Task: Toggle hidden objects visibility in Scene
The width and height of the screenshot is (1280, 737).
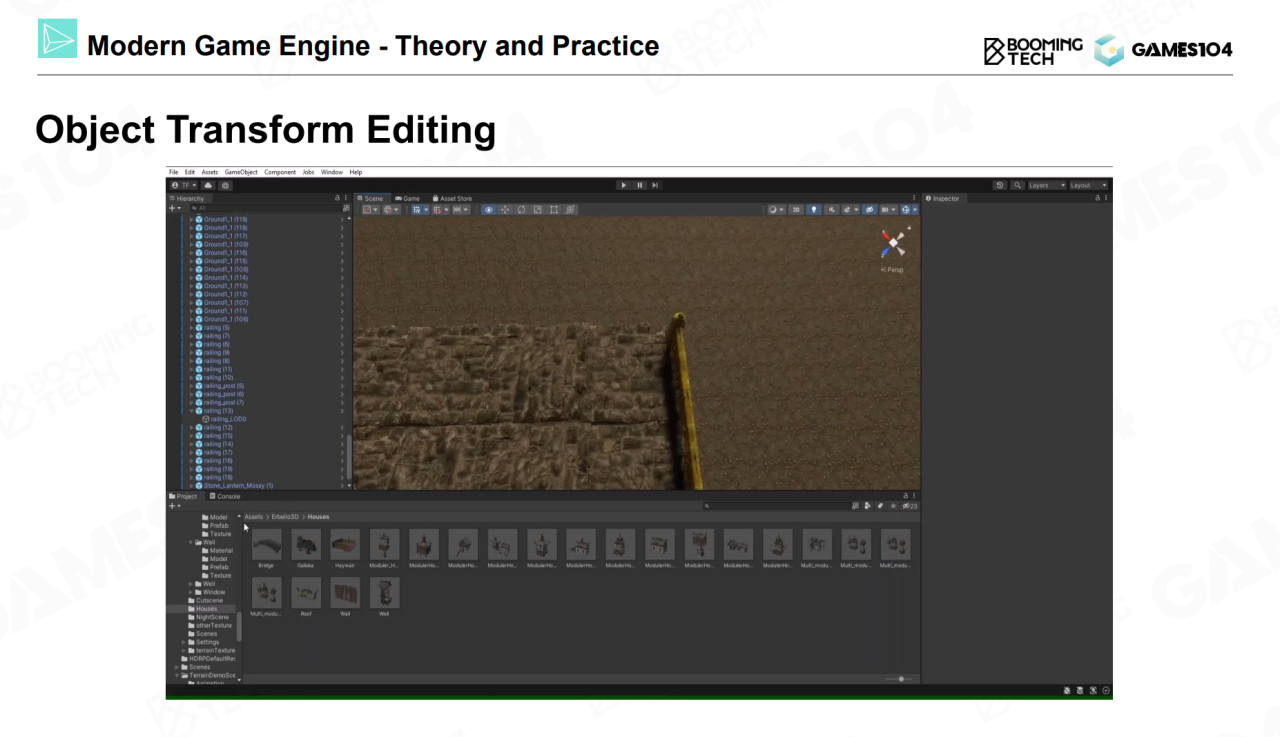Action: pyautogui.click(x=870, y=210)
